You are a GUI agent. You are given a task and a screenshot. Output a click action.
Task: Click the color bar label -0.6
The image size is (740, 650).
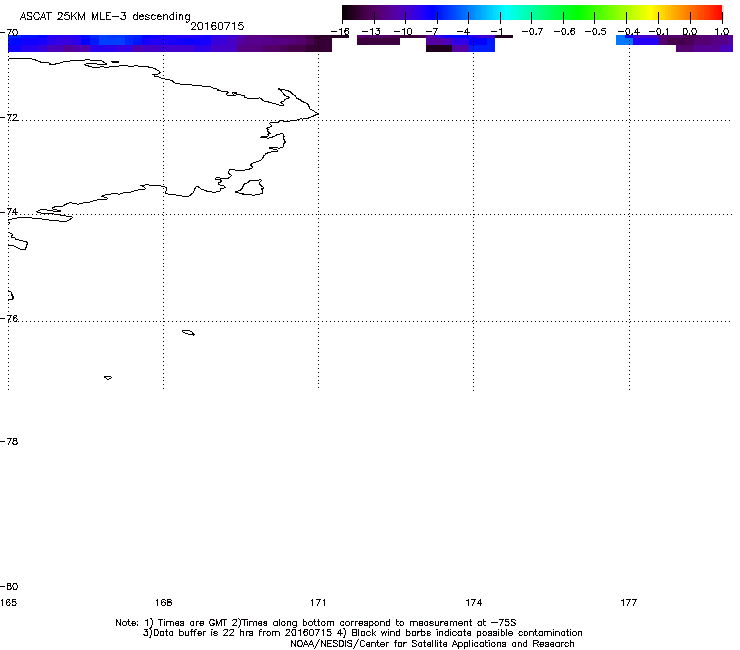[564, 32]
